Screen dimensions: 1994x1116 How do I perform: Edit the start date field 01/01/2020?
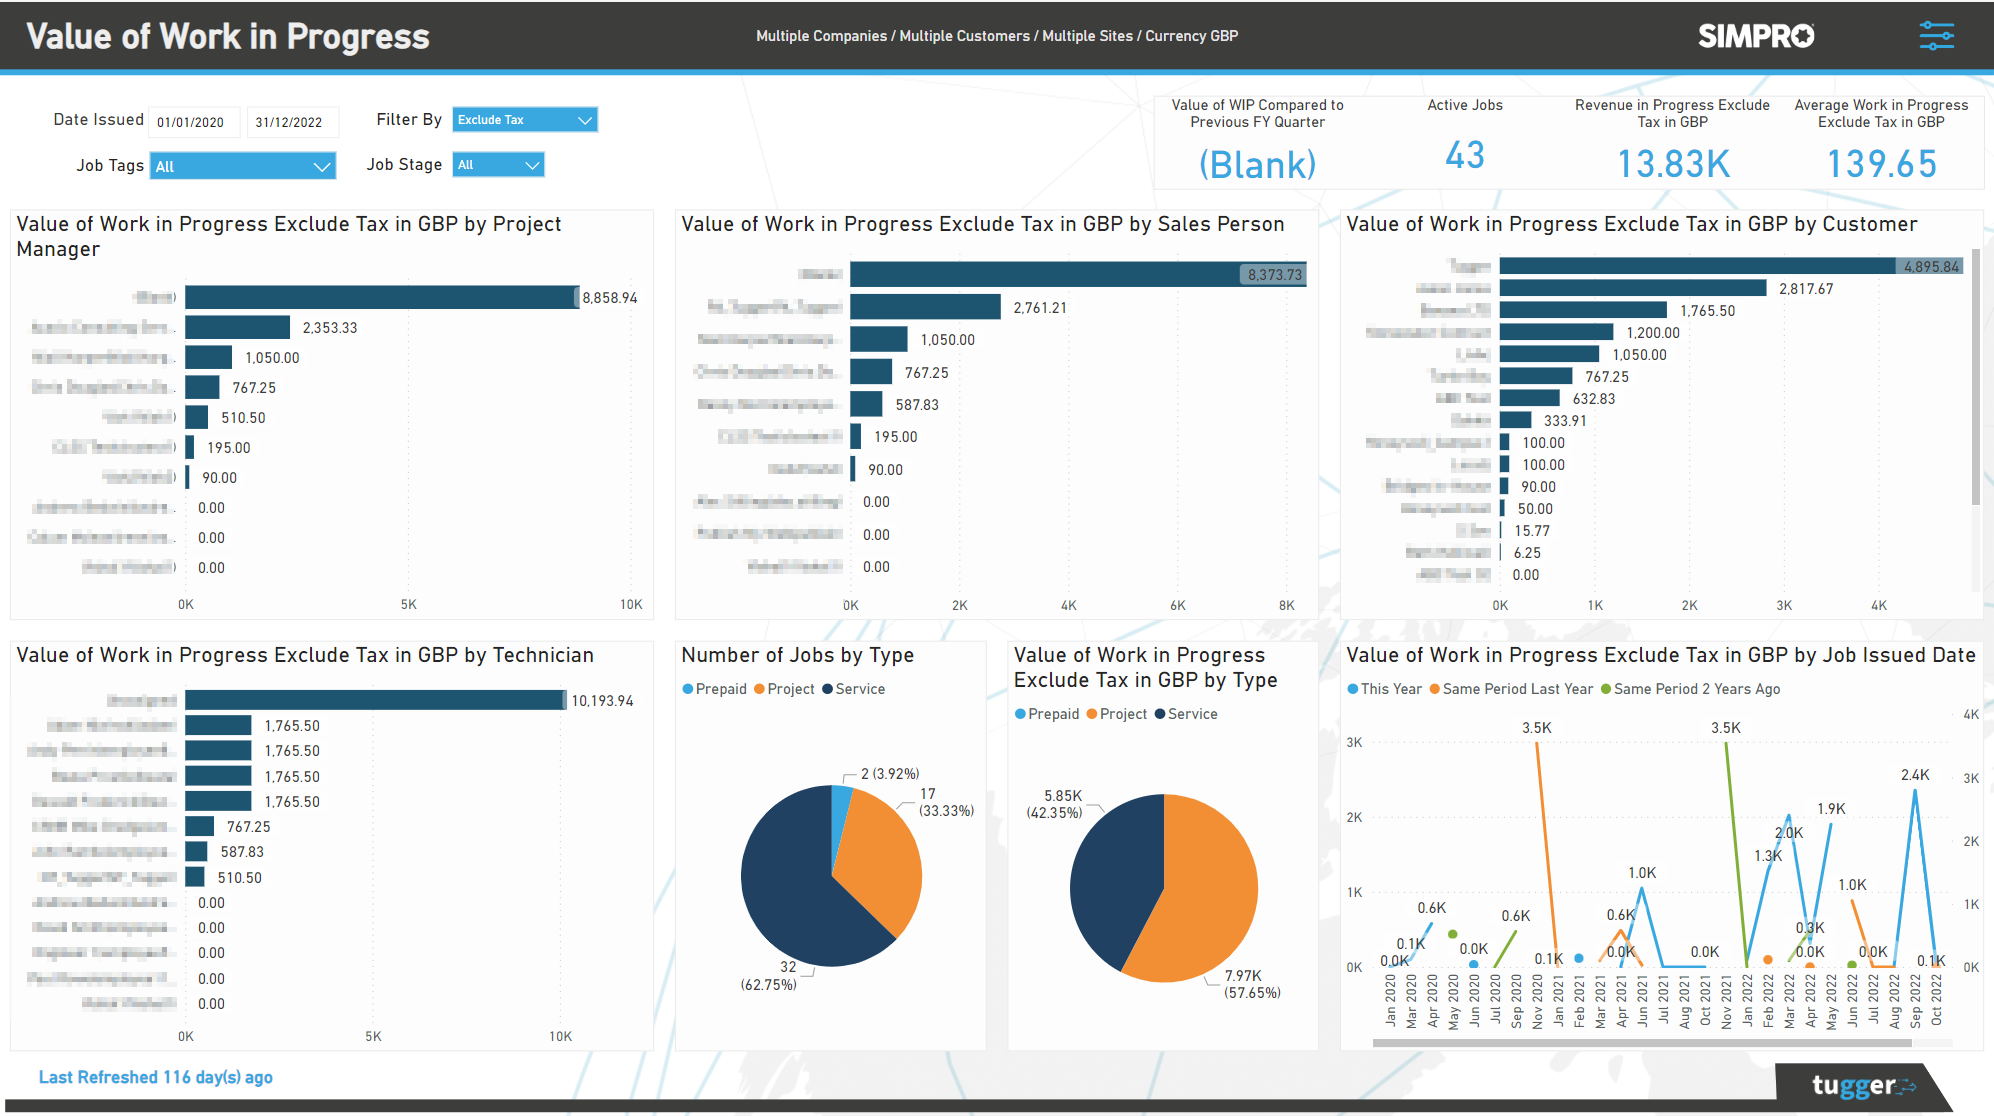(x=193, y=121)
